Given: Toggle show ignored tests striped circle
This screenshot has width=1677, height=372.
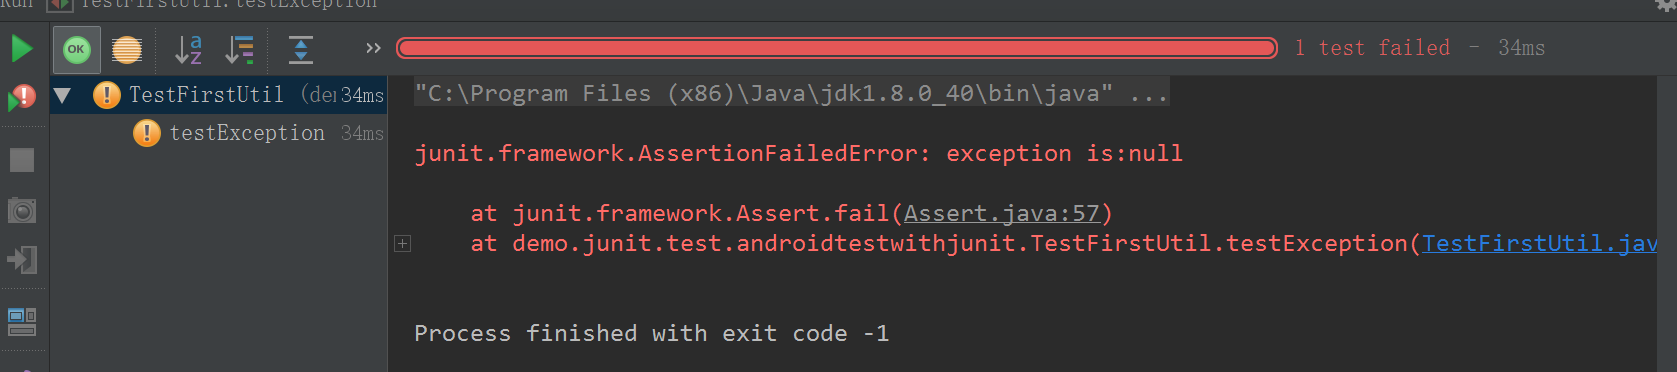Looking at the screenshot, I should 127,49.
